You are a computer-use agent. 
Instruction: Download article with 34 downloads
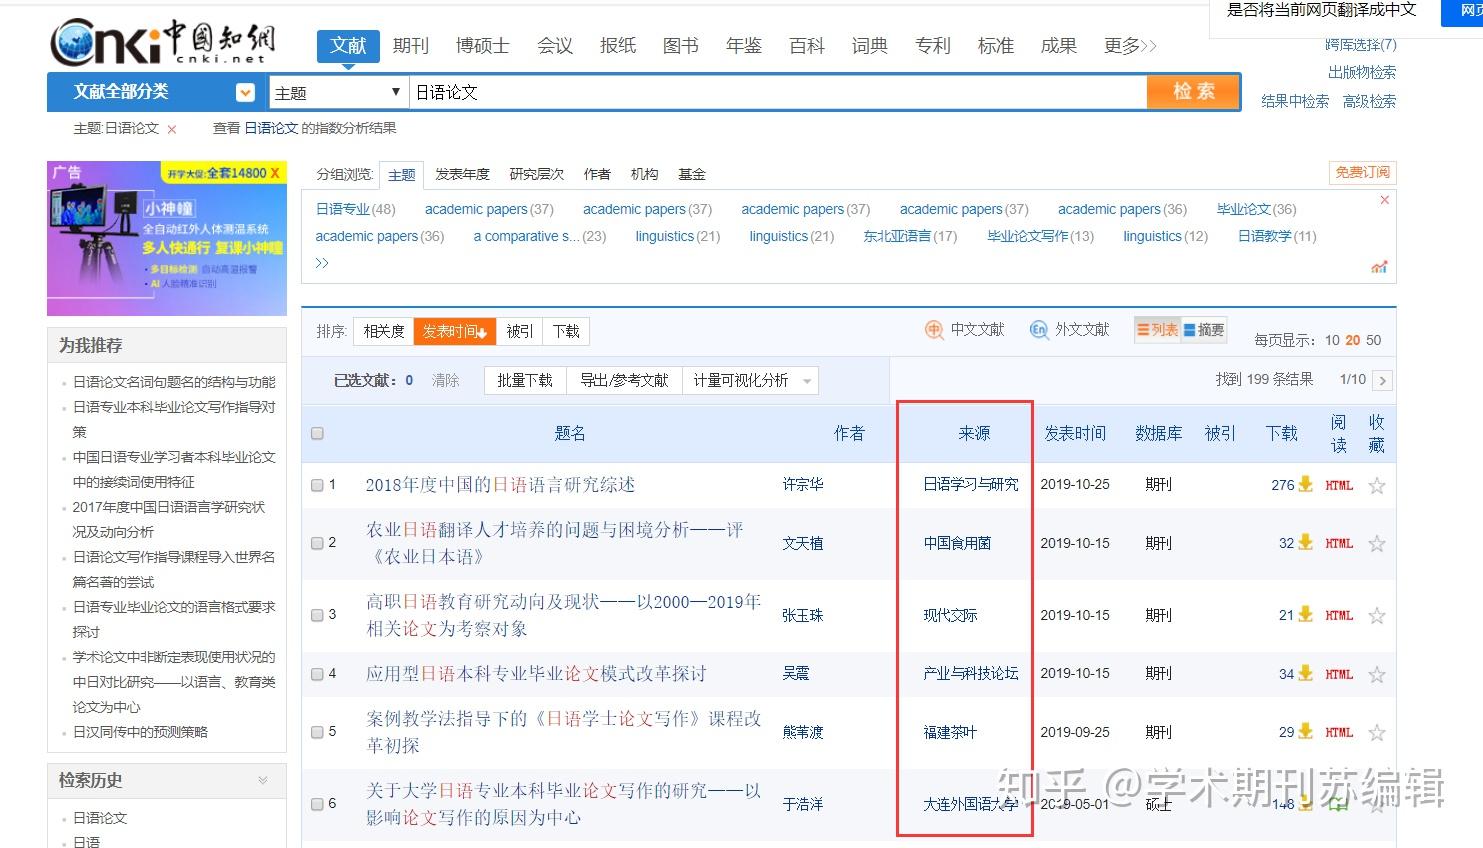[x=1305, y=673]
